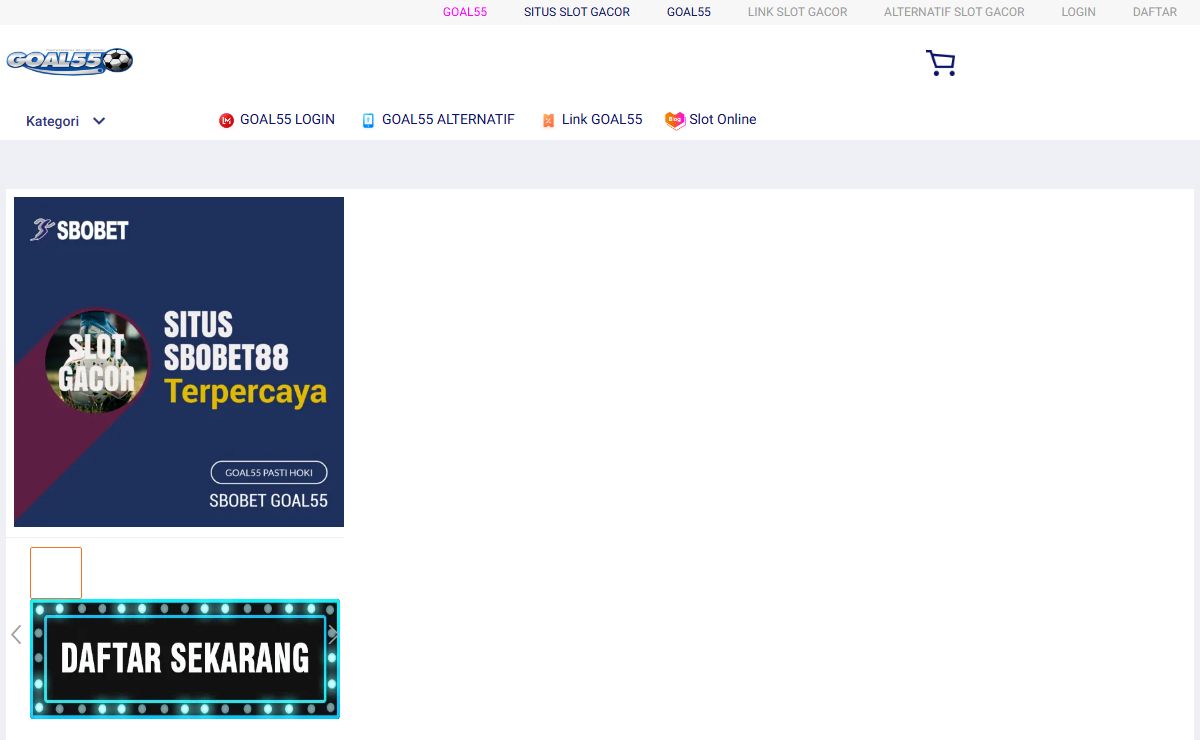
Task: Click the next arrow of thumbnail carousel
Action: point(333,634)
